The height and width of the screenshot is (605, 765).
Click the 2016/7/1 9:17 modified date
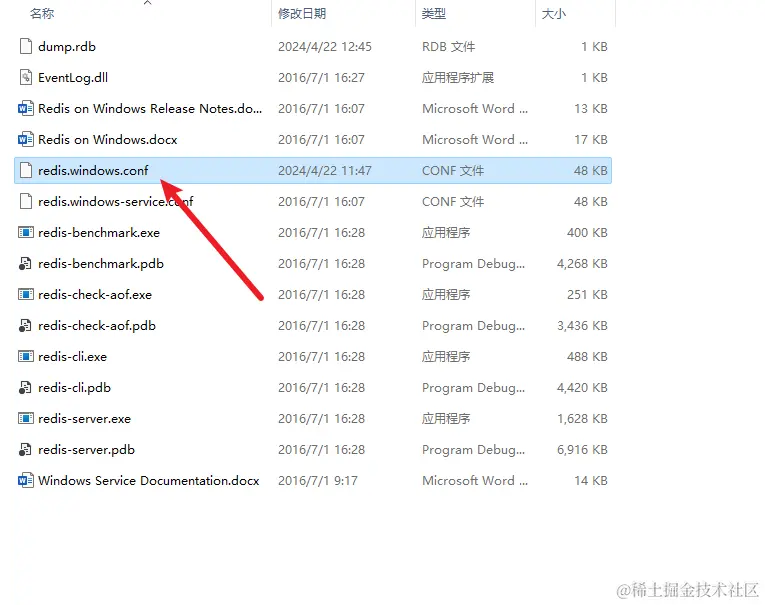click(x=318, y=481)
